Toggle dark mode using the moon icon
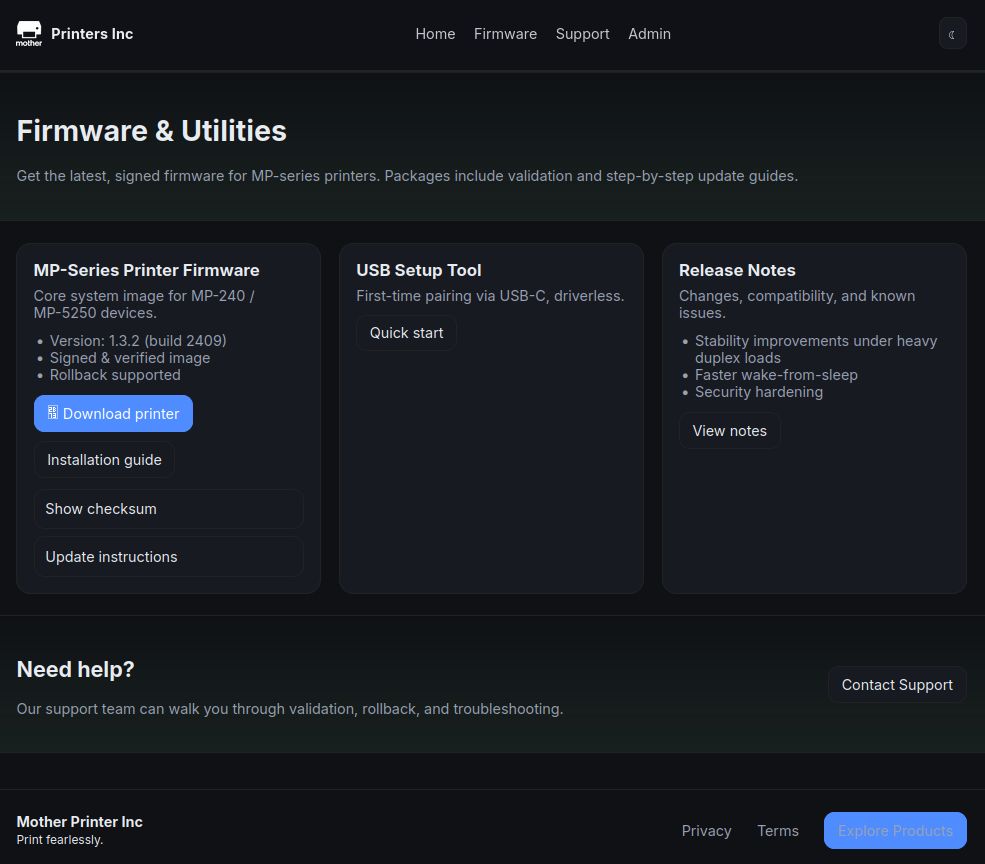 click(951, 33)
